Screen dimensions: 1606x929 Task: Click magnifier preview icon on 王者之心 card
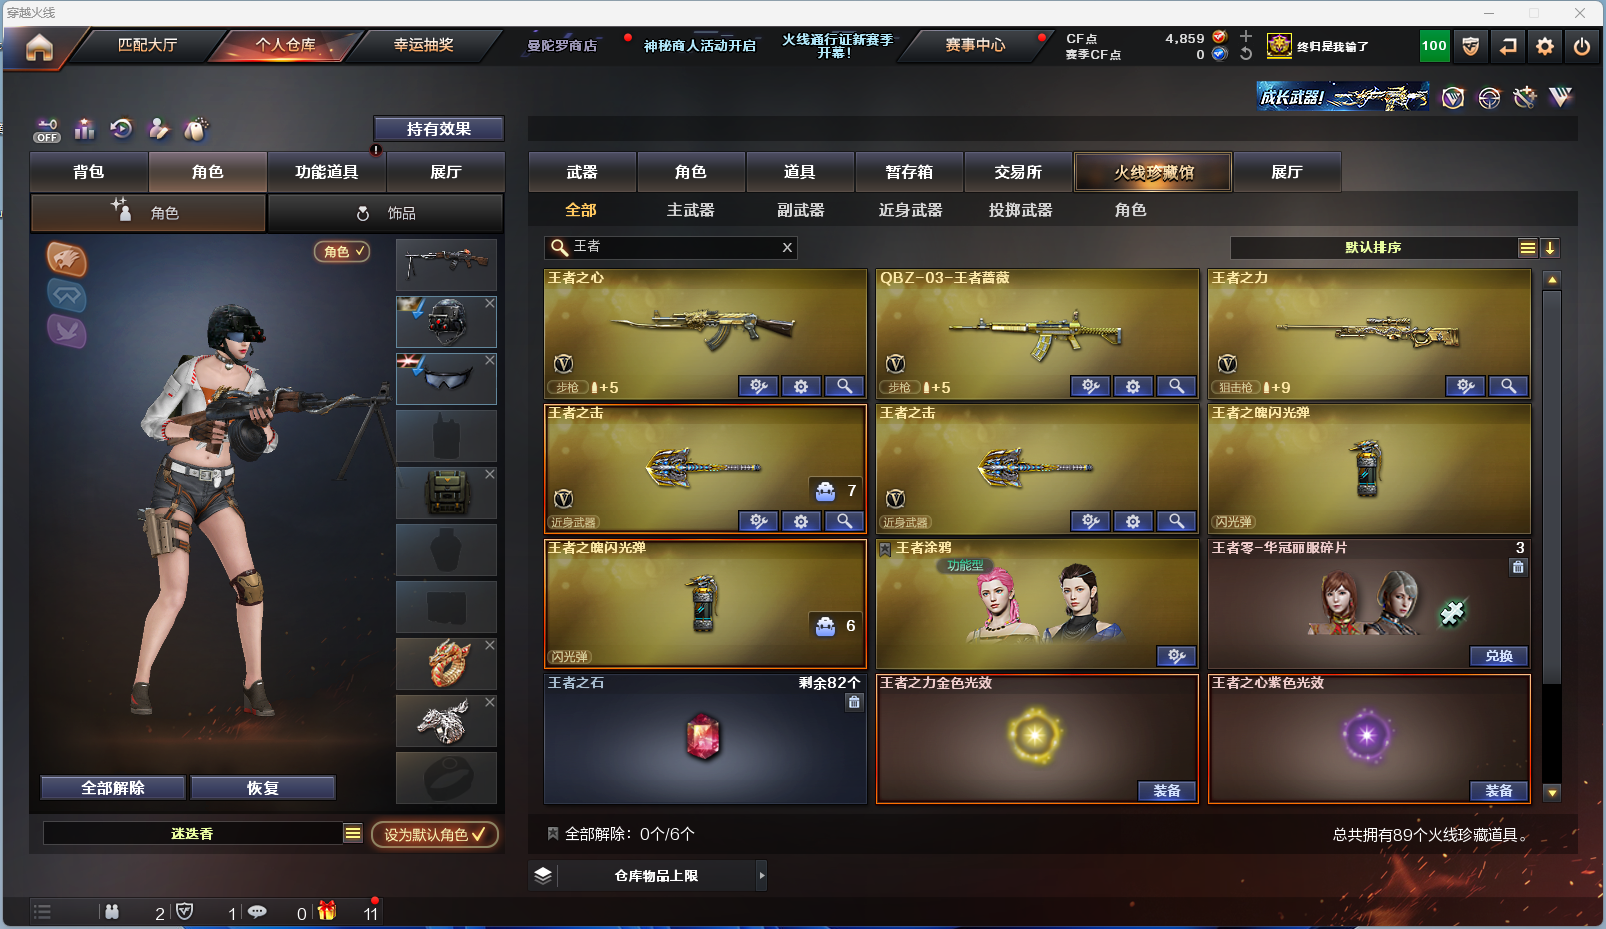[845, 386]
